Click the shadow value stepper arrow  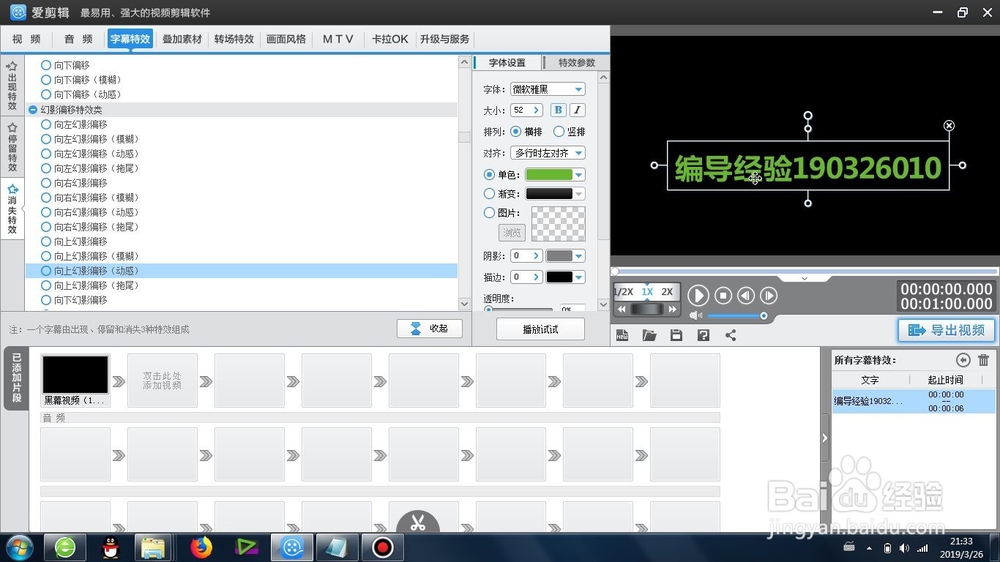tap(536, 256)
